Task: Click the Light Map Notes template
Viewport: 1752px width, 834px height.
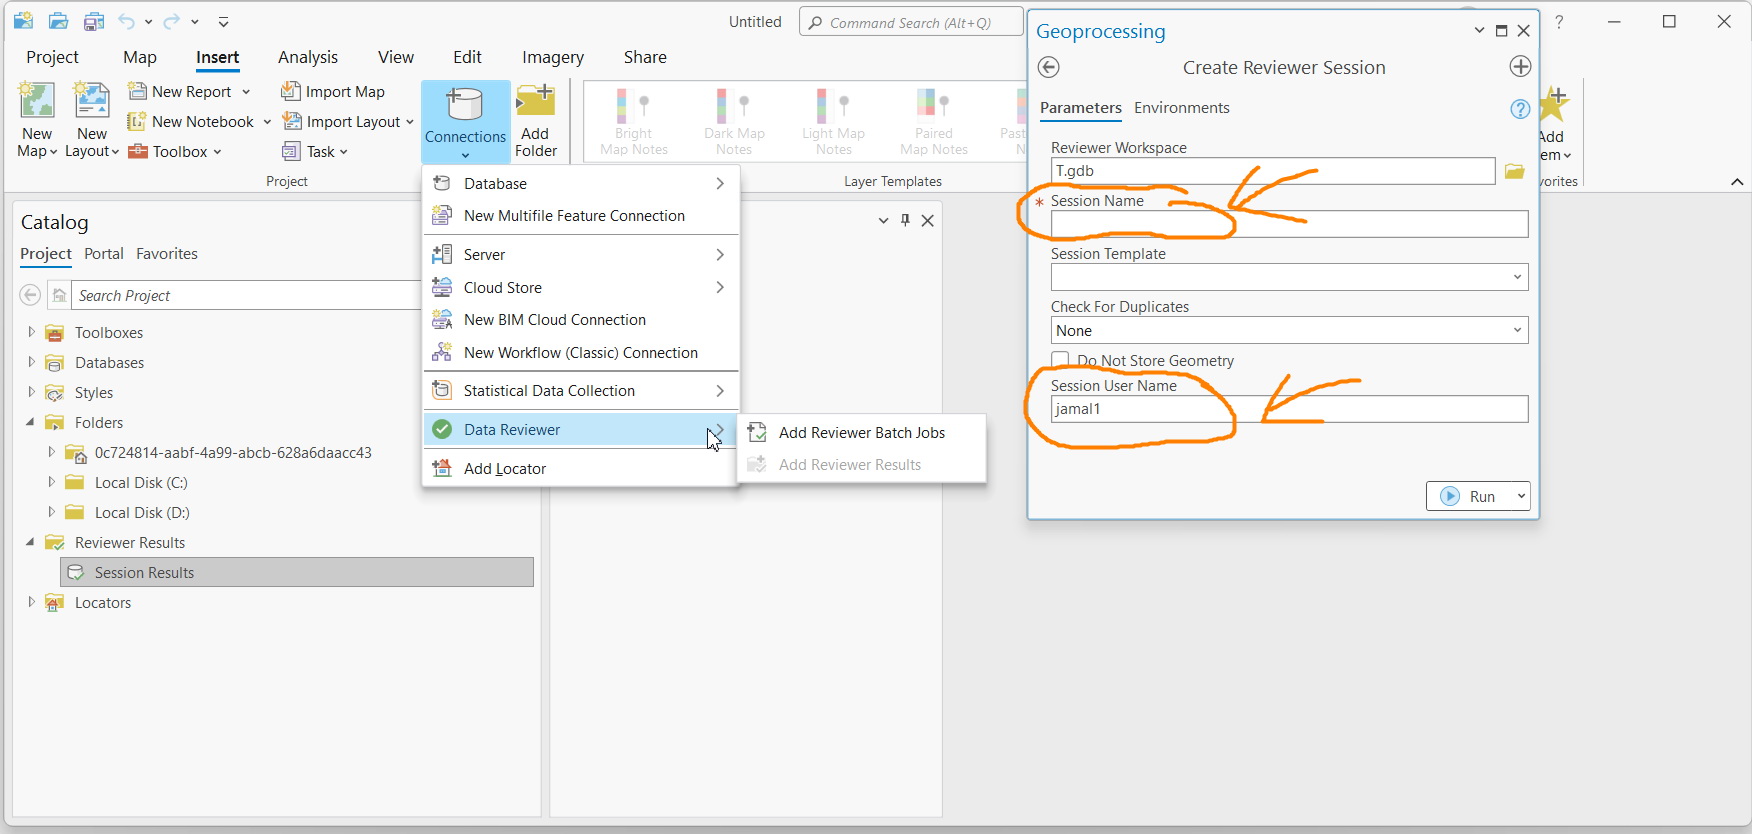Action: [x=833, y=122]
